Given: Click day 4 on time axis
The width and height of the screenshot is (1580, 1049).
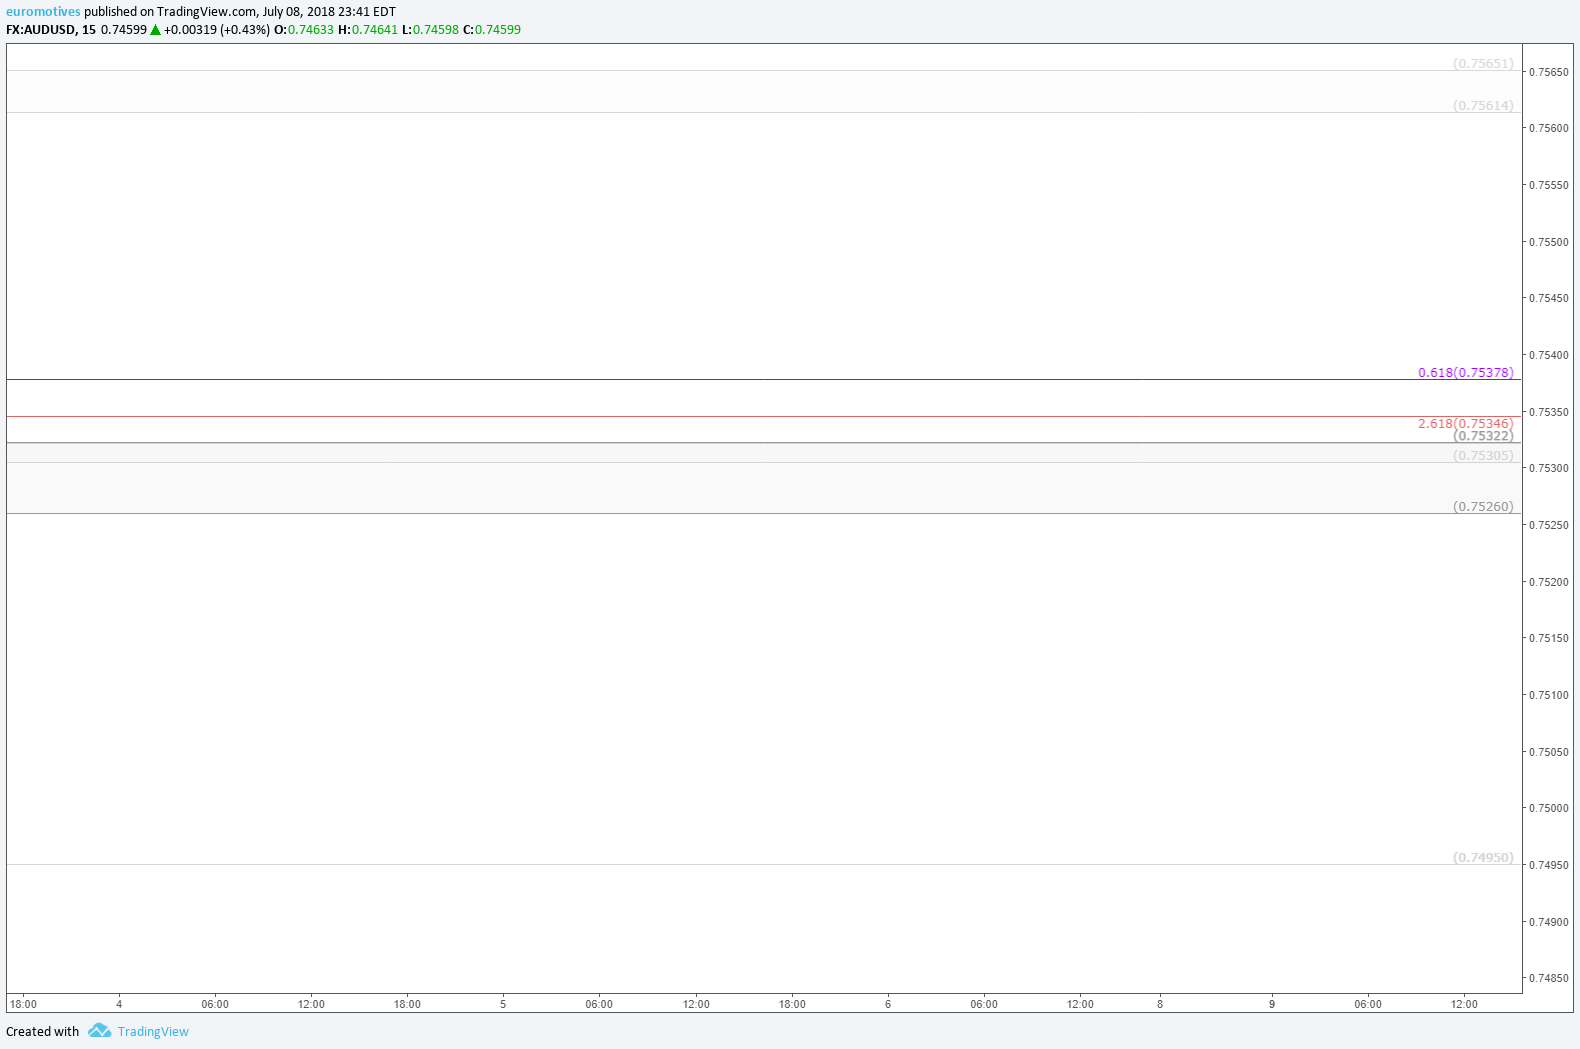Looking at the screenshot, I should click(x=119, y=1004).
